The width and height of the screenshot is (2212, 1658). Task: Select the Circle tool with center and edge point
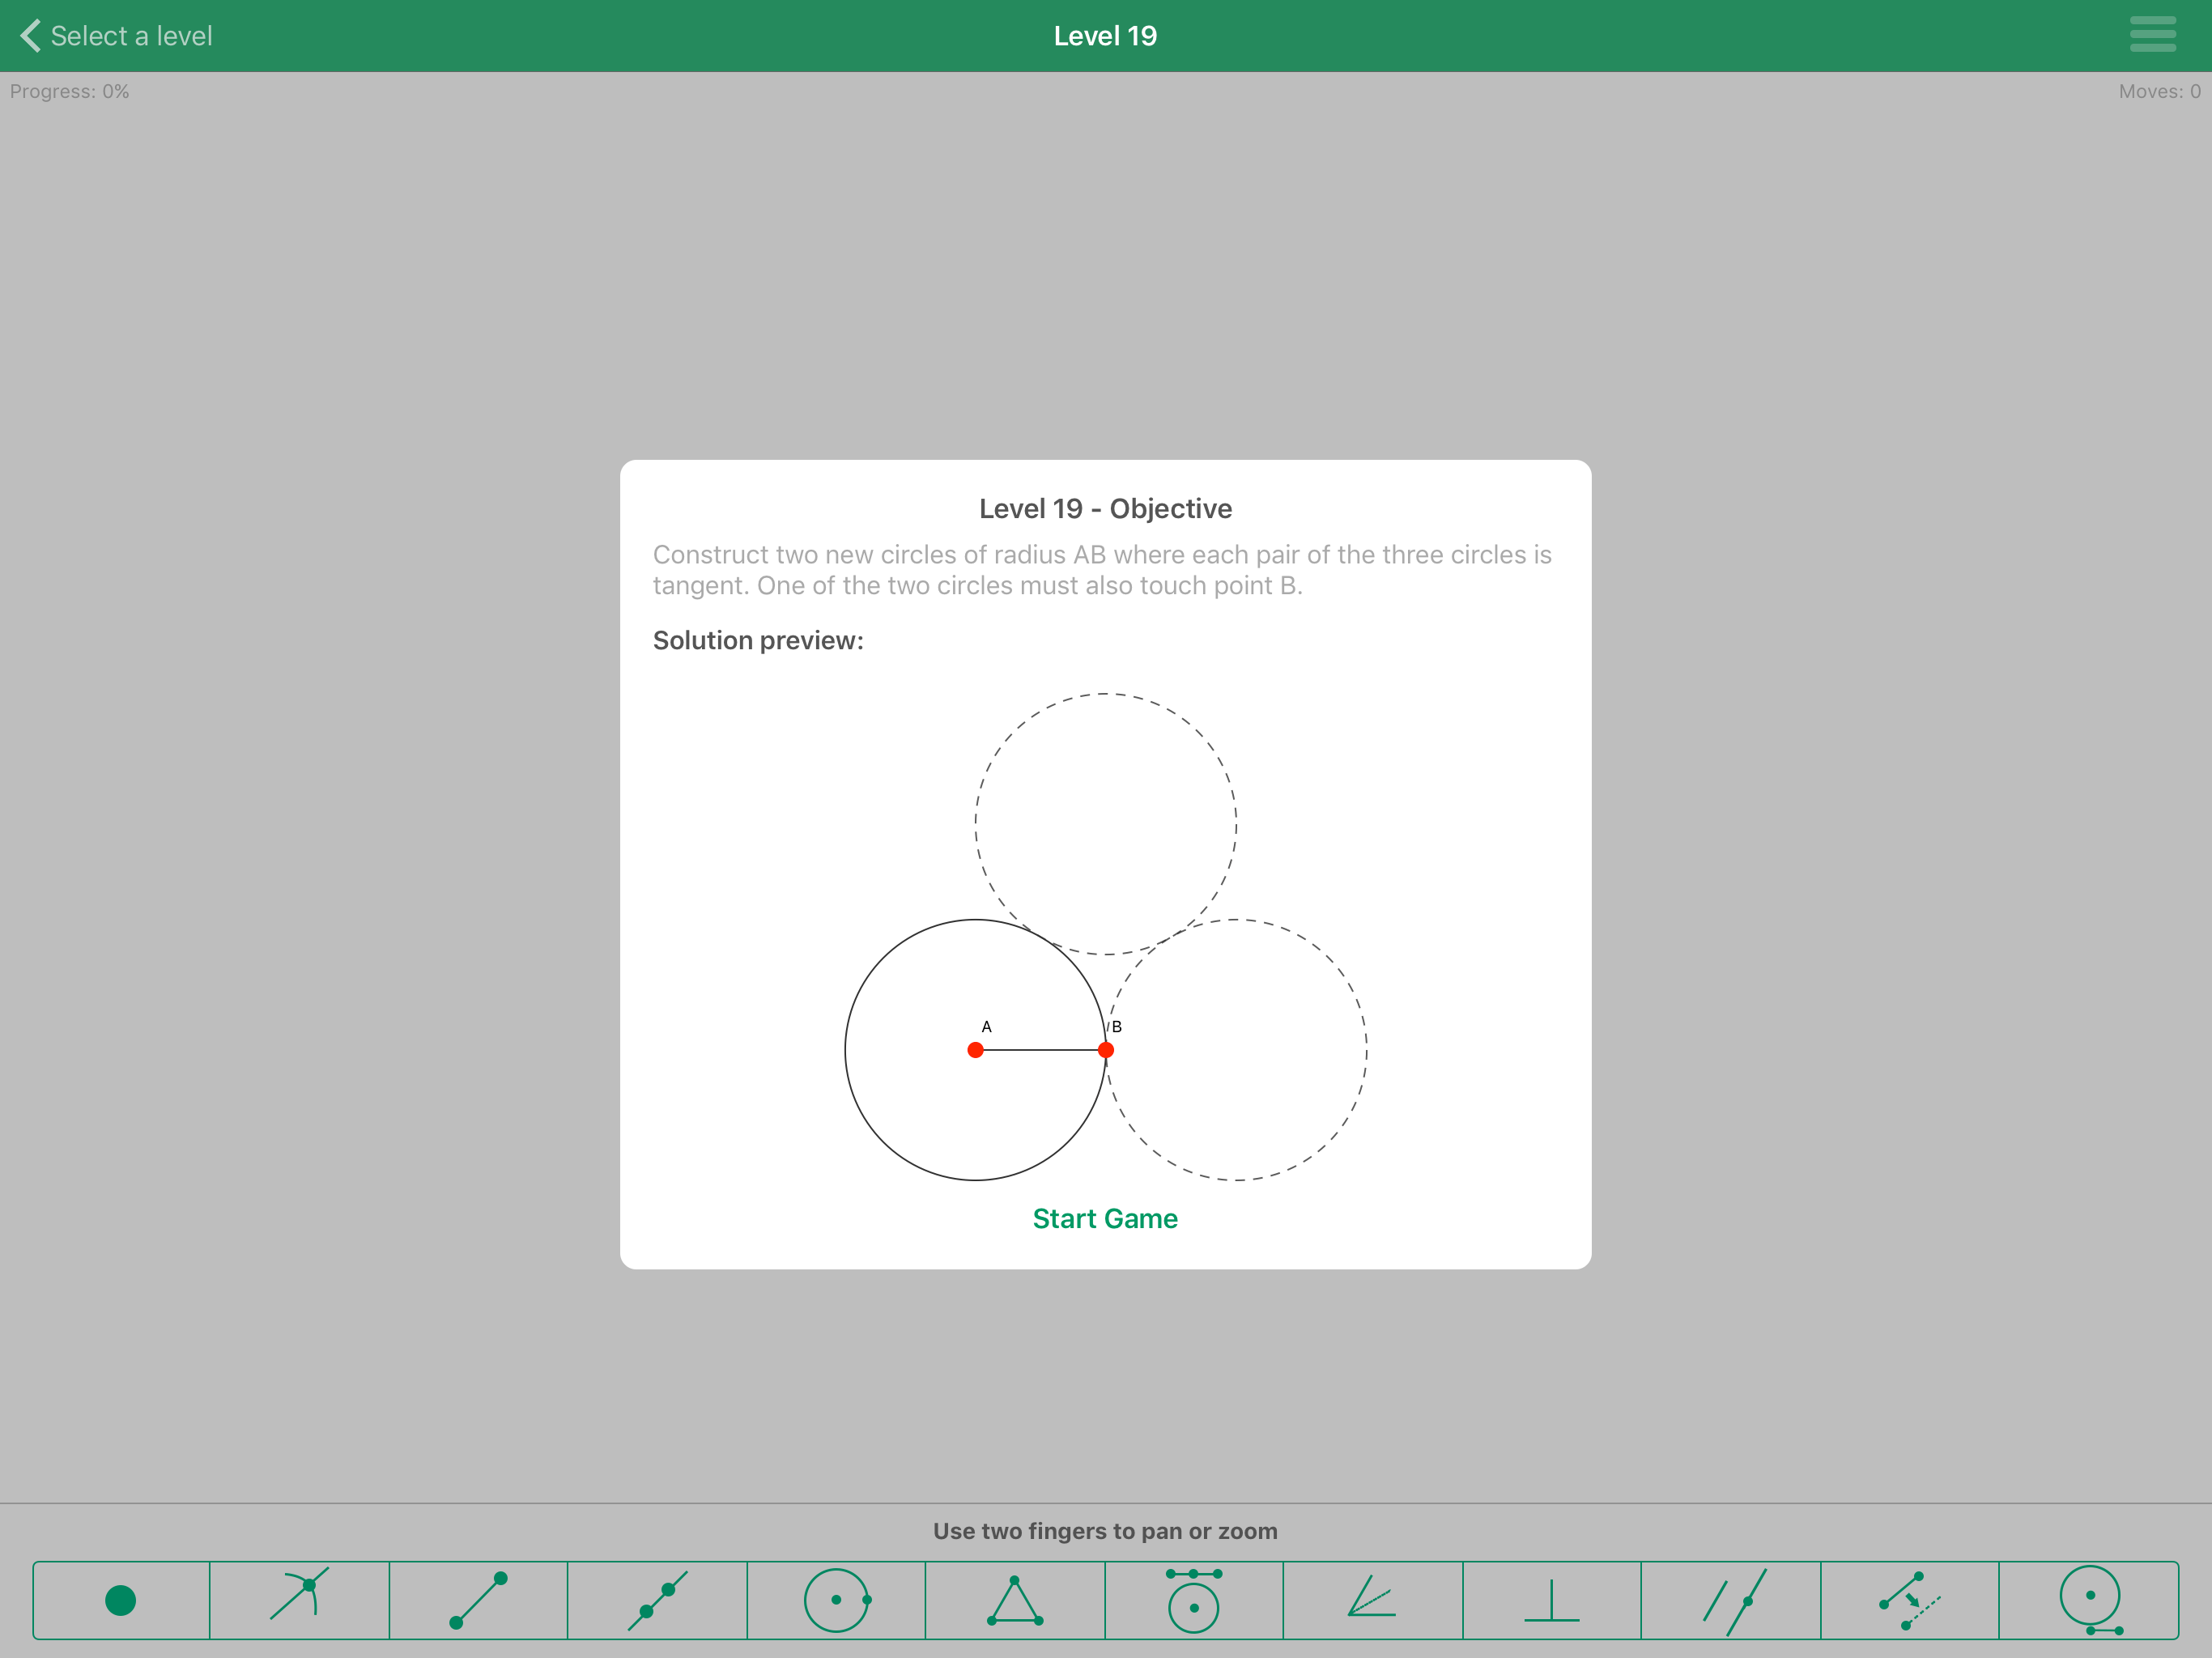click(836, 1600)
